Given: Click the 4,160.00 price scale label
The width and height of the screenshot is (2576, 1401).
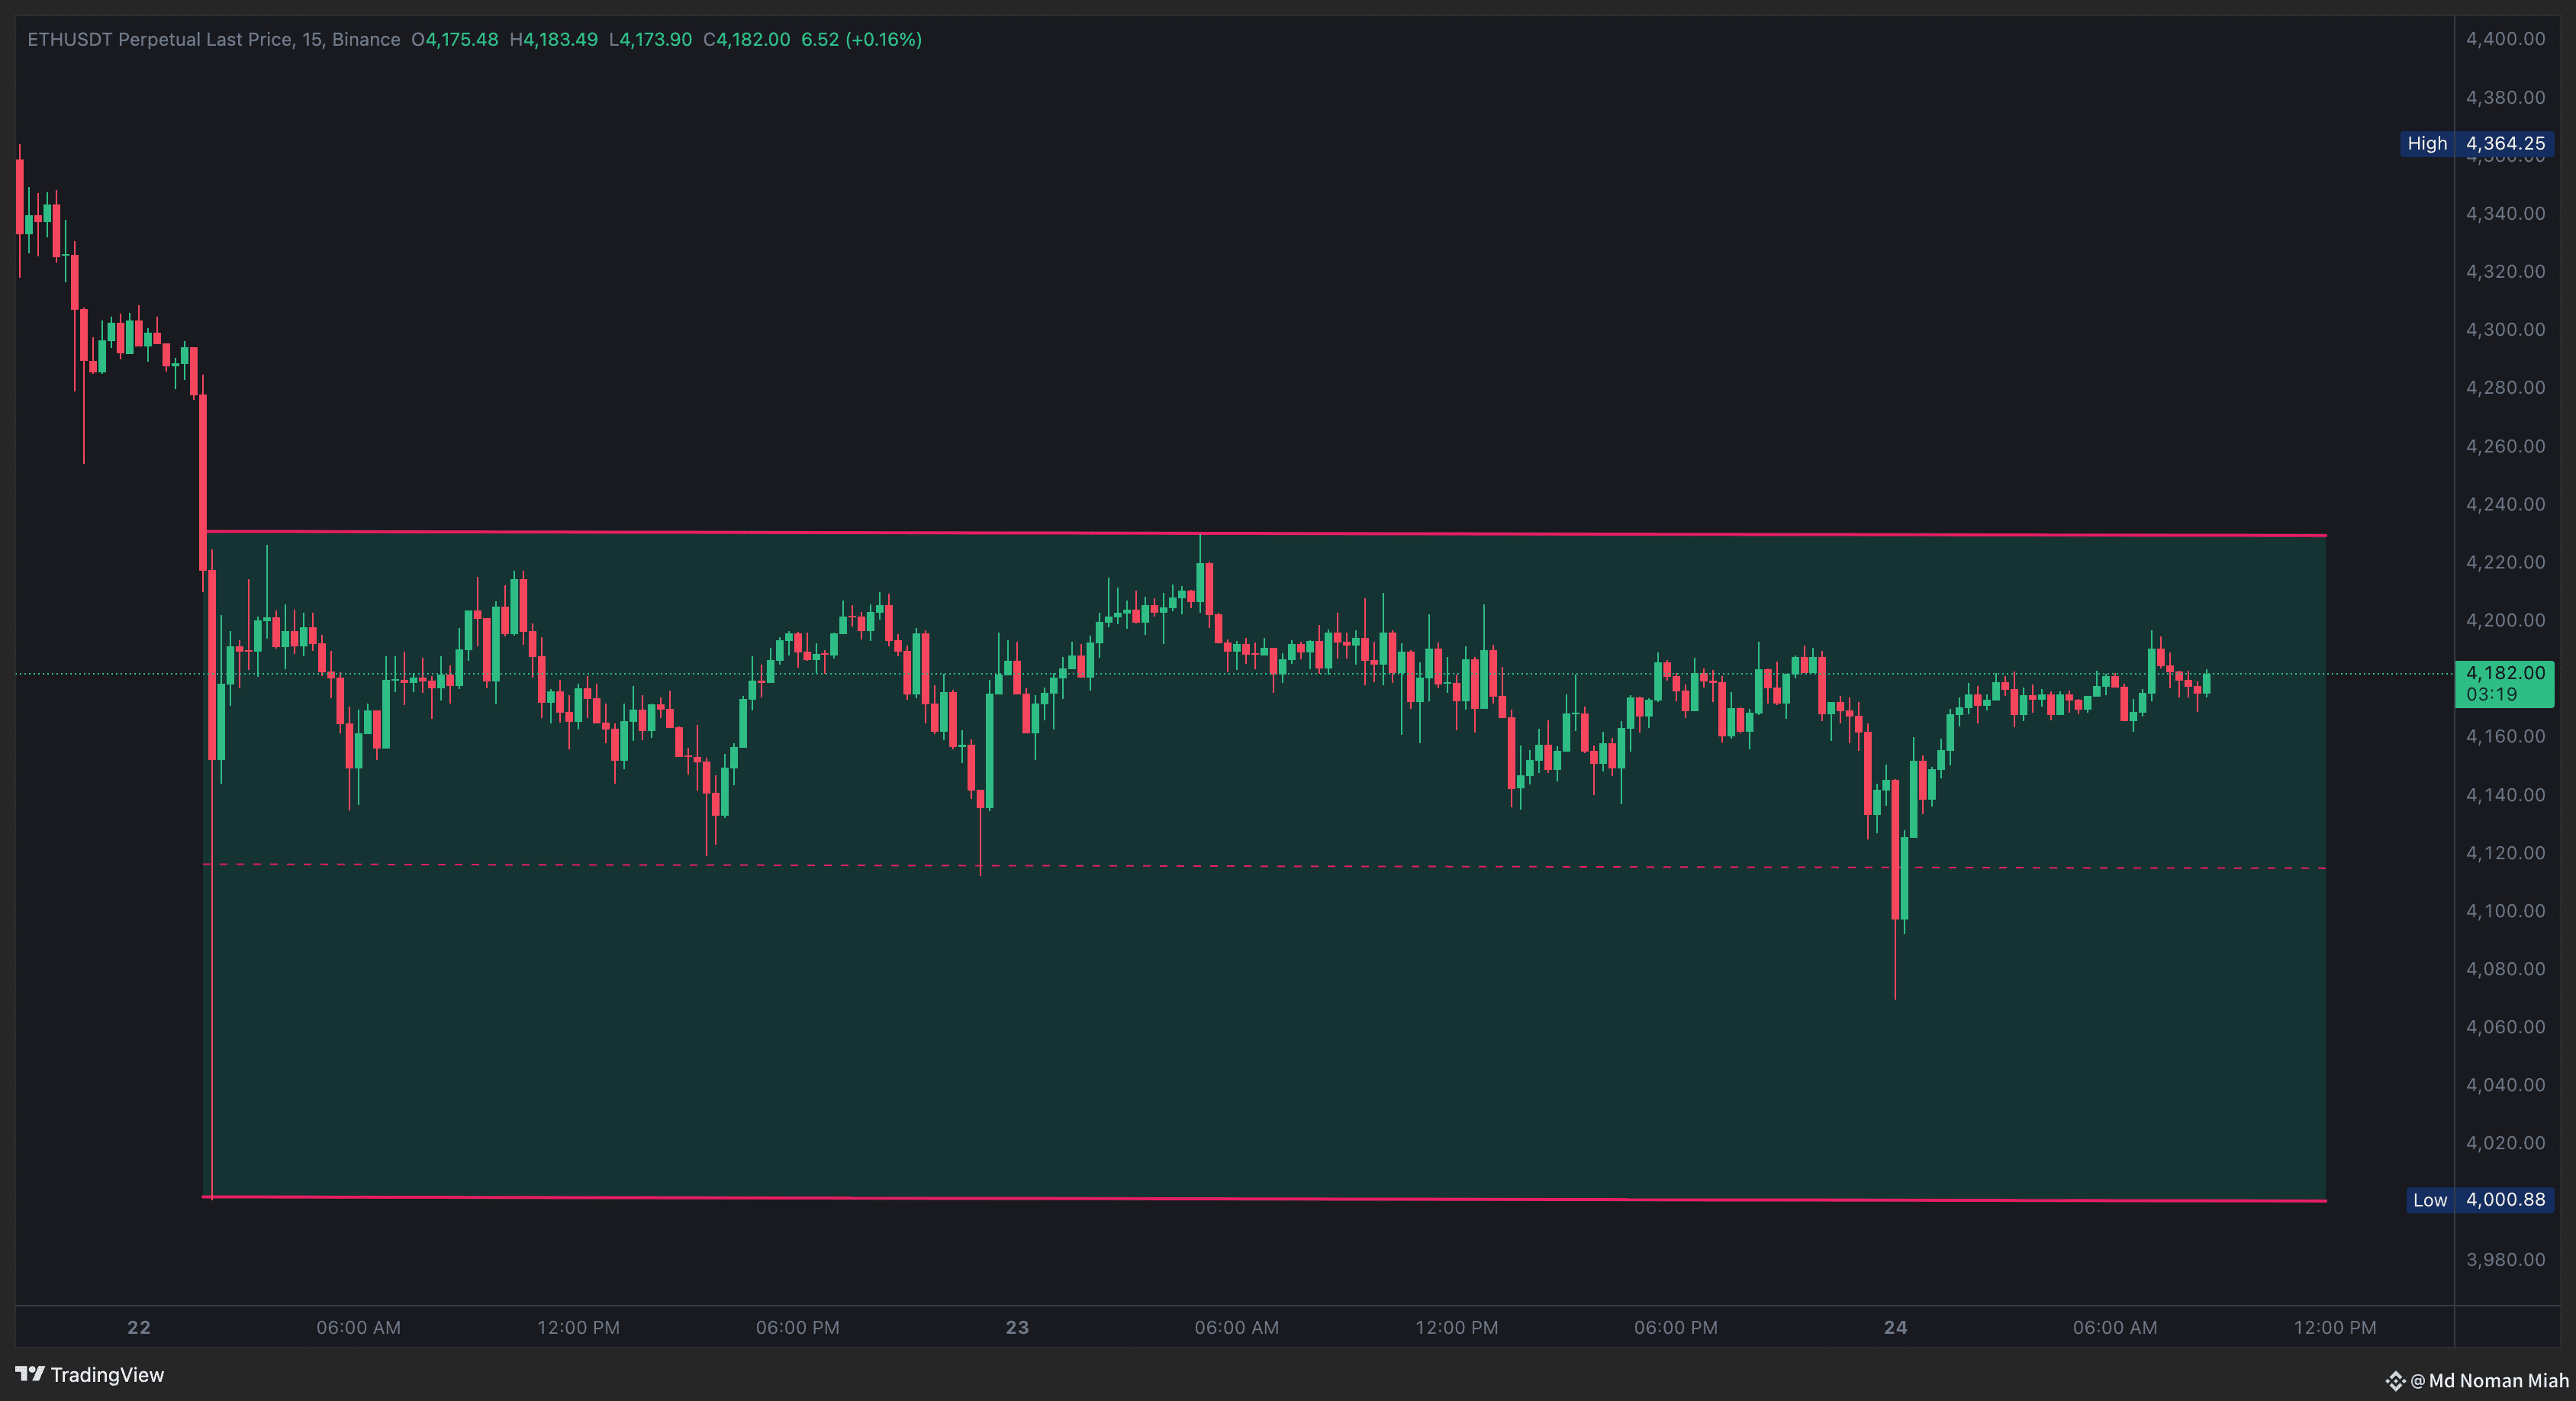Looking at the screenshot, I should (2505, 736).
